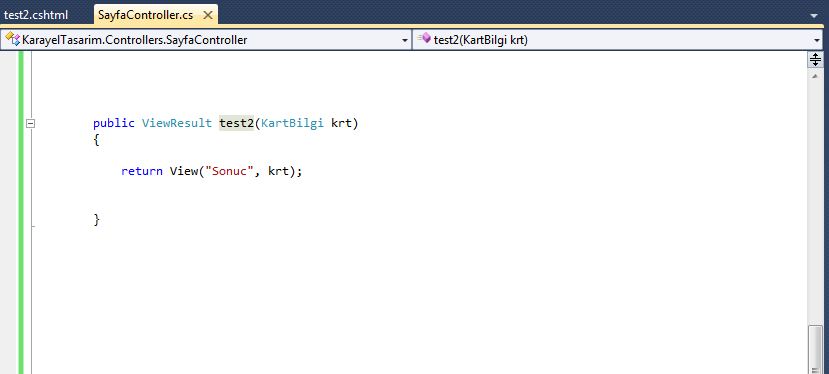Click the vertical scrollbar up arrow
Image resolution: width=829 pixels, height=374 pixels.
click(815, 76)
